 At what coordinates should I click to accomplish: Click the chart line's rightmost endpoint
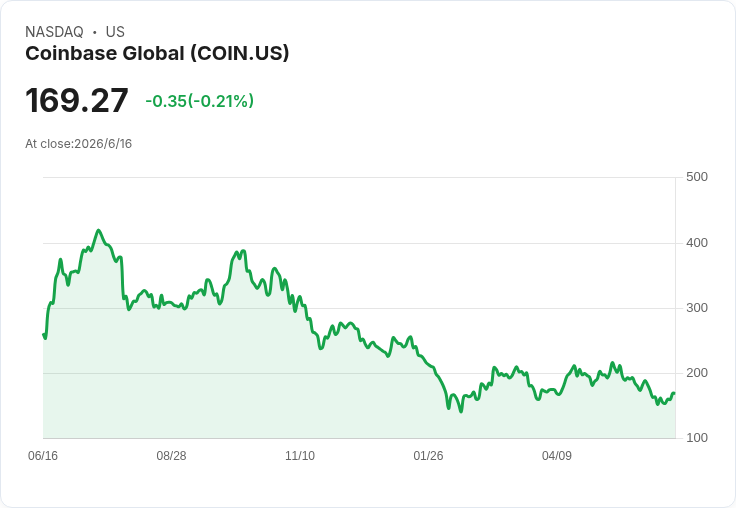[x=675, y=393]
